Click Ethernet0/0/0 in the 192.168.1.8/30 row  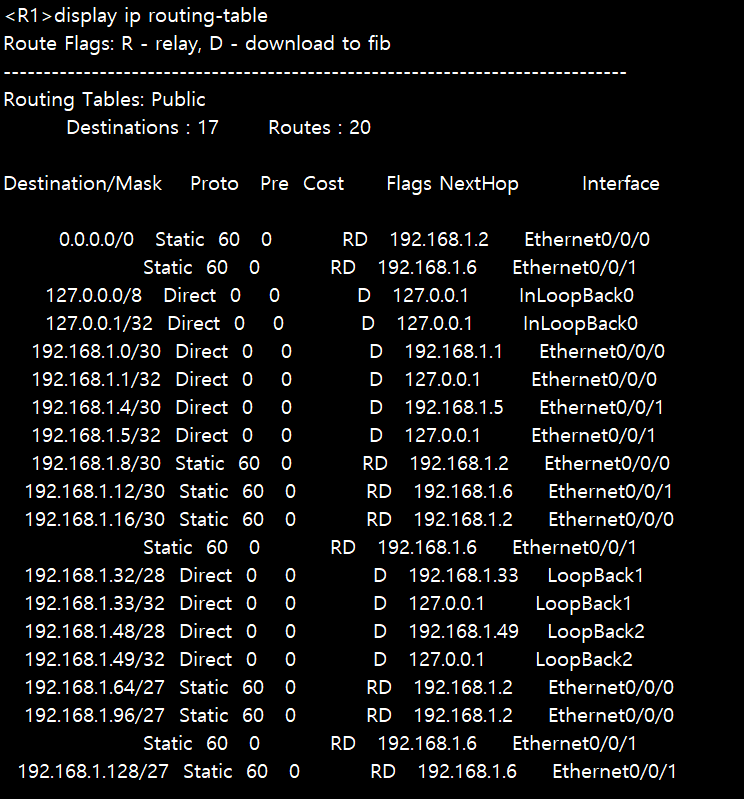click(607, 464)
